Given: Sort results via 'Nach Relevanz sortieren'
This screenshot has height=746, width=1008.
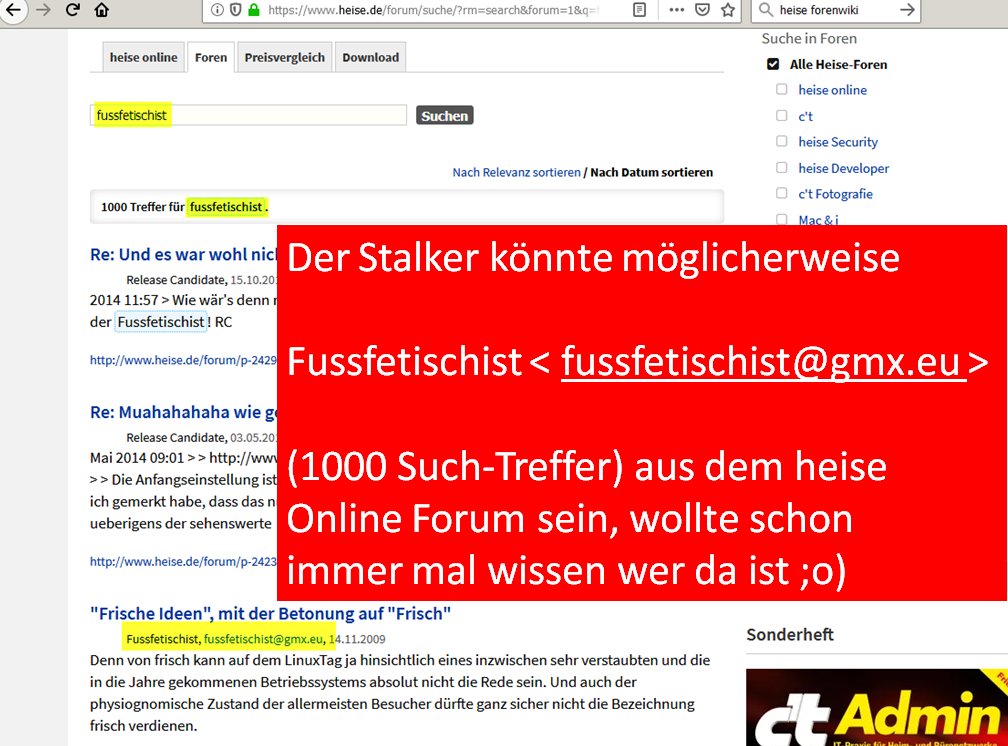Looking at the screenshot, I should point(516,172).
